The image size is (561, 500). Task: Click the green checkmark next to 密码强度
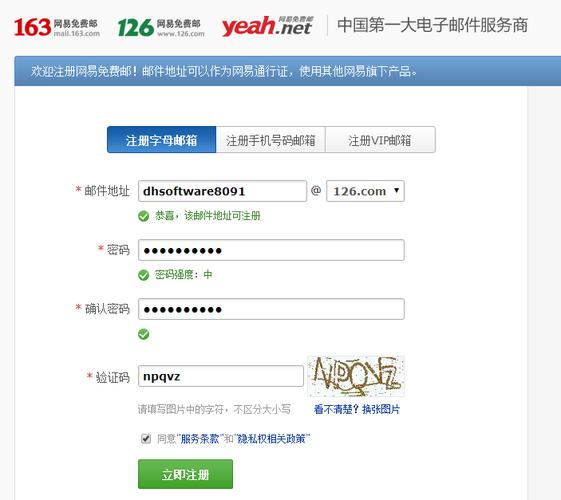(143, 275)
